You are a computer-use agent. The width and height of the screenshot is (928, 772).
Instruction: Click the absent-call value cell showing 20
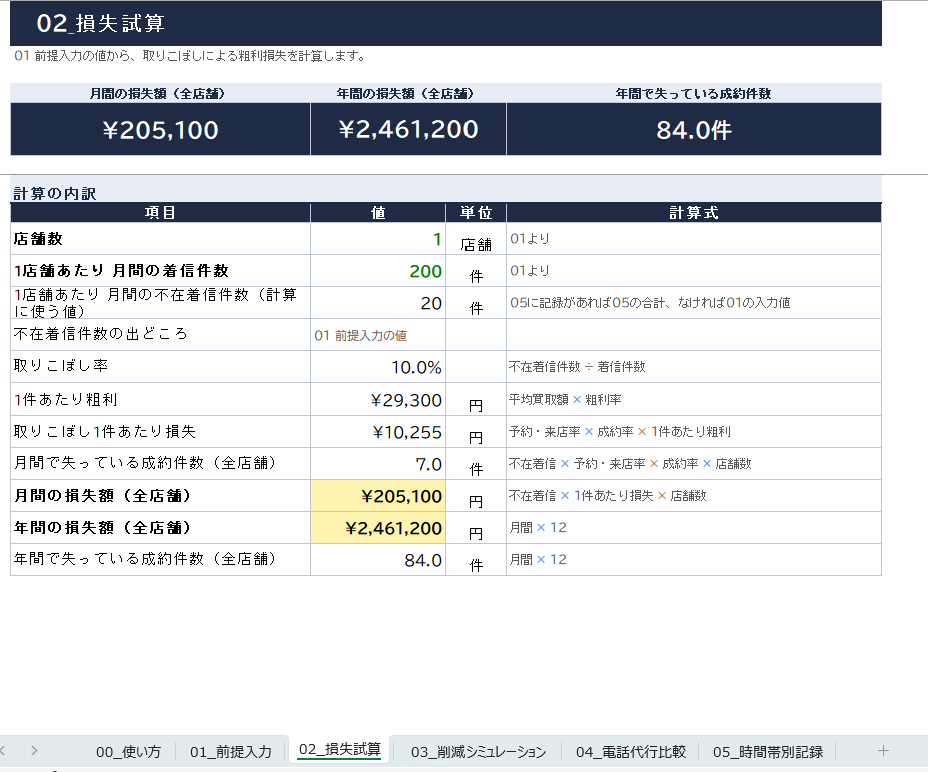[x=378, y=303]
